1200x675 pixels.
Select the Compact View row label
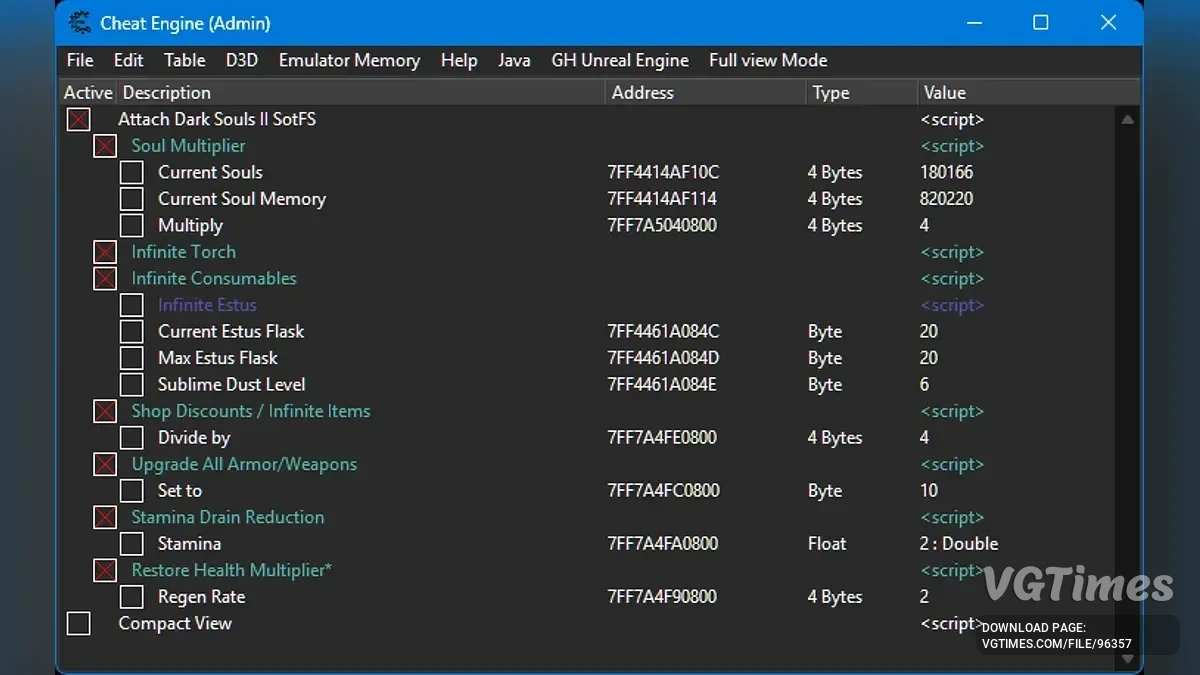[x=175, y=623]
